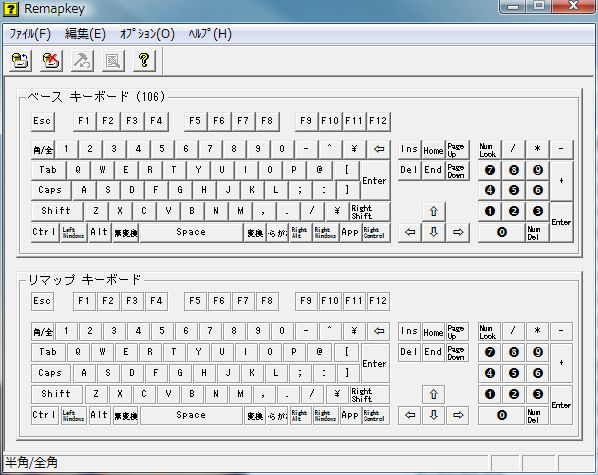Click Num Del key in remap keyboard
Screen dimensions: 598x475
(538, 415)
